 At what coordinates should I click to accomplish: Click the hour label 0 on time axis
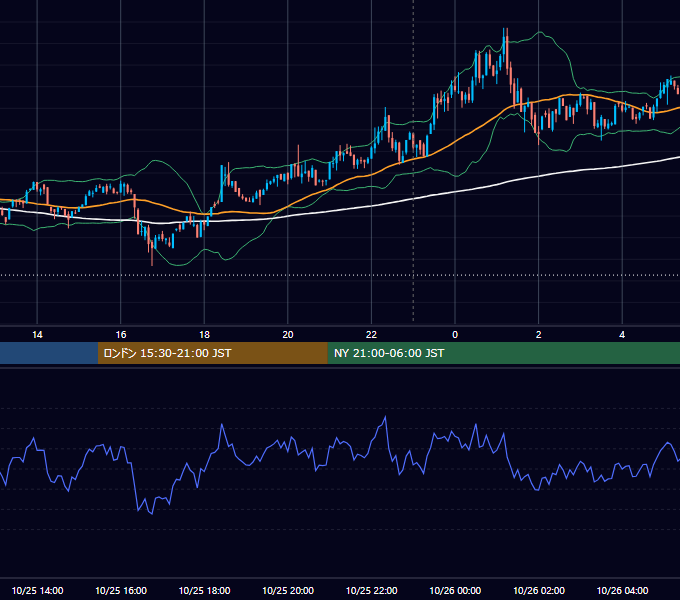(x=455, y=335)
